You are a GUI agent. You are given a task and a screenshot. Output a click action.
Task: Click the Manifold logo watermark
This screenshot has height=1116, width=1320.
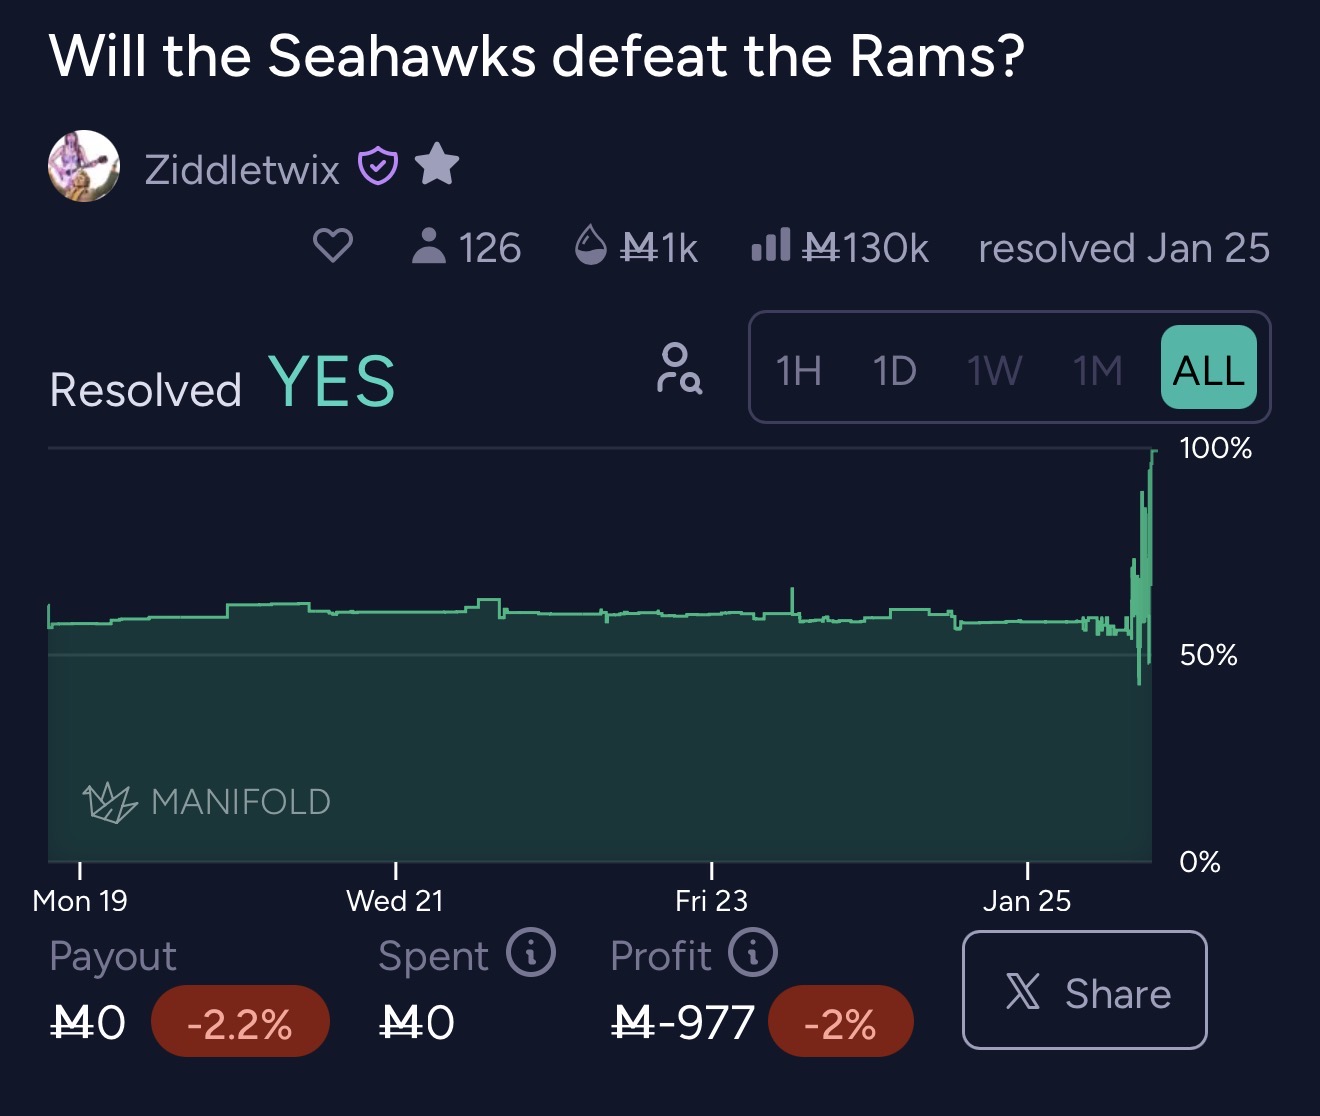click(207, 801)
